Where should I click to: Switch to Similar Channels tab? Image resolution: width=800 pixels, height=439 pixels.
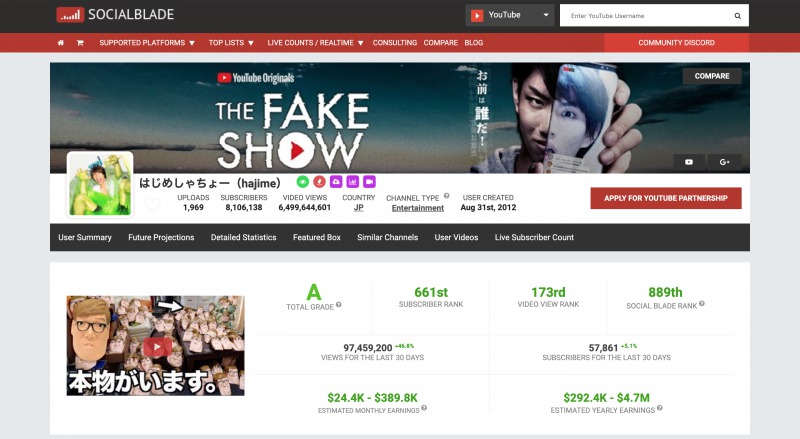point(388,237)
